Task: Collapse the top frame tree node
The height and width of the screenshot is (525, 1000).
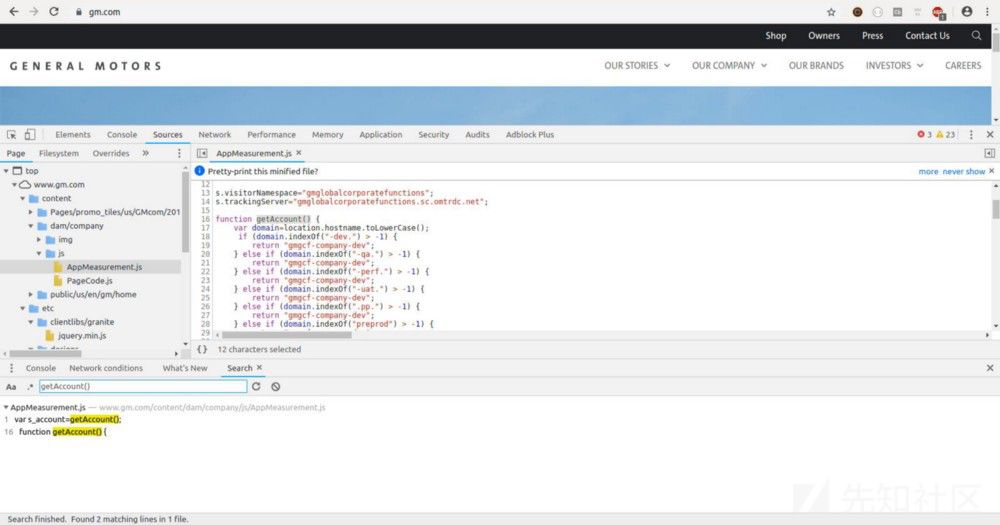Action: 6,171
